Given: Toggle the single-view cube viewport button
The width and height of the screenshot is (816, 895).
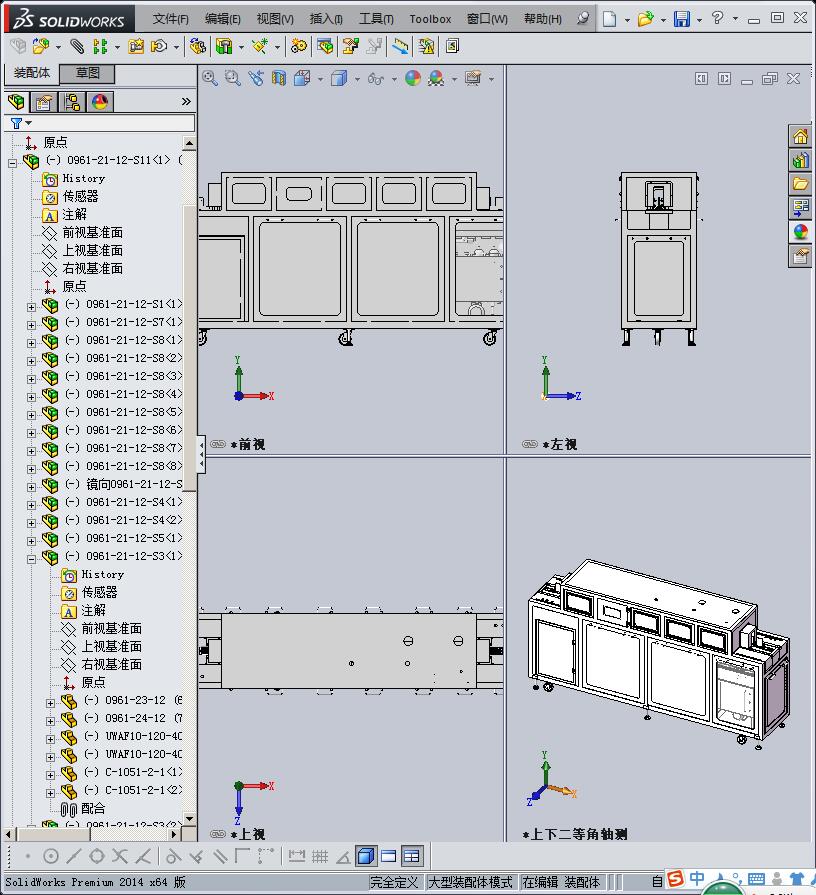Looking at the screenshot, I should 365,856.
